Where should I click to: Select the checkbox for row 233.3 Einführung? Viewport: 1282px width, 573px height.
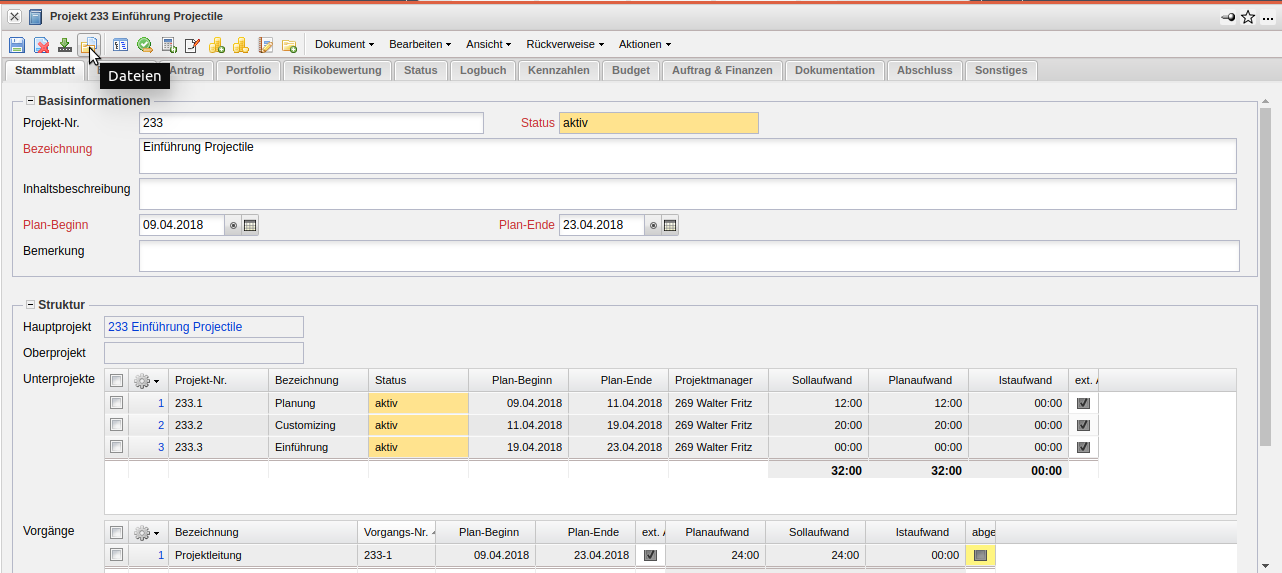click(x=116, y=447)
